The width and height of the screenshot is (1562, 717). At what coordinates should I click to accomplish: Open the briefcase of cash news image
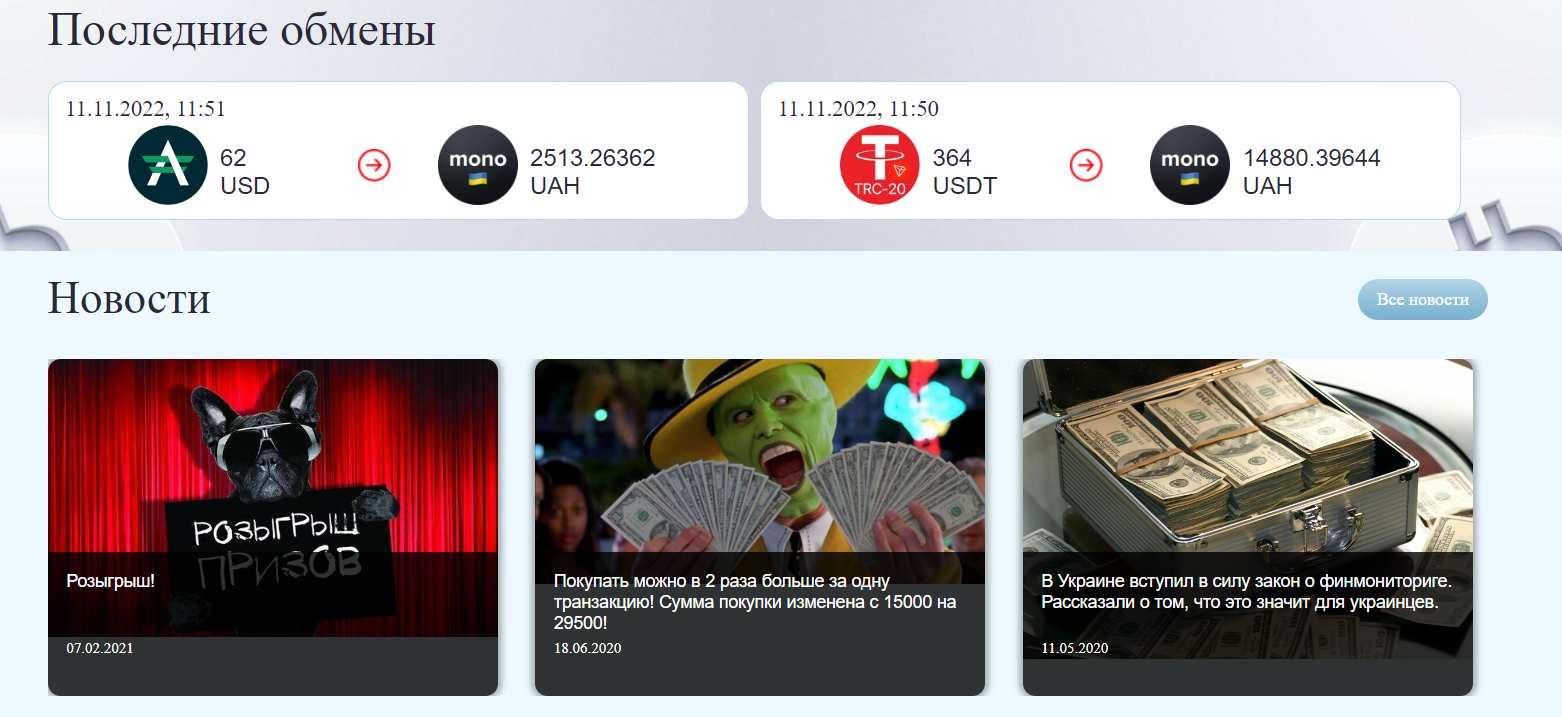click(x=1248, y=508)
